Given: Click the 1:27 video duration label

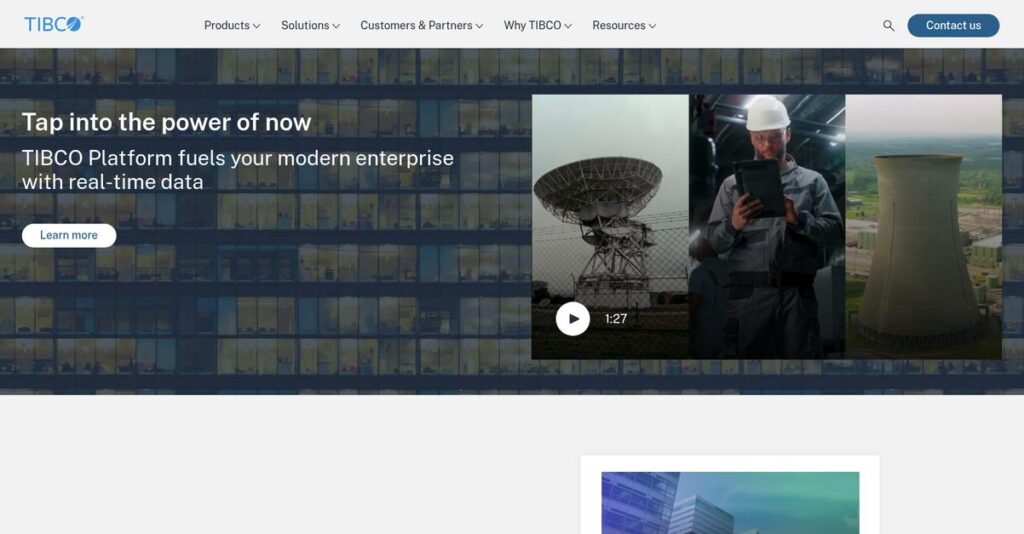Looking at the screenshot, I should pyautogui.click(x=615, y=319).
